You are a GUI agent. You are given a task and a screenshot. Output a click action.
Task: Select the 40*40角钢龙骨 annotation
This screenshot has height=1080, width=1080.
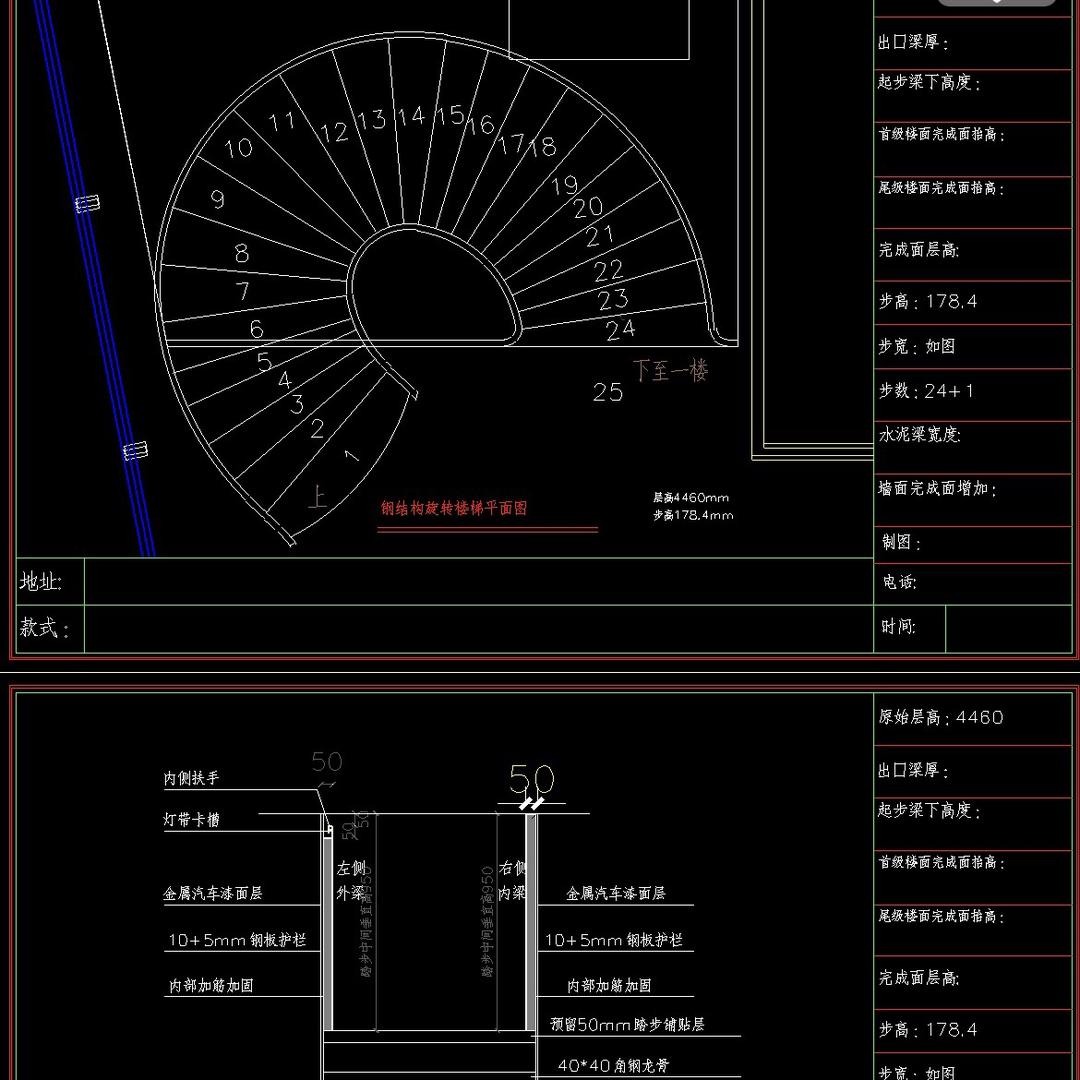(x=612, y=1066)
